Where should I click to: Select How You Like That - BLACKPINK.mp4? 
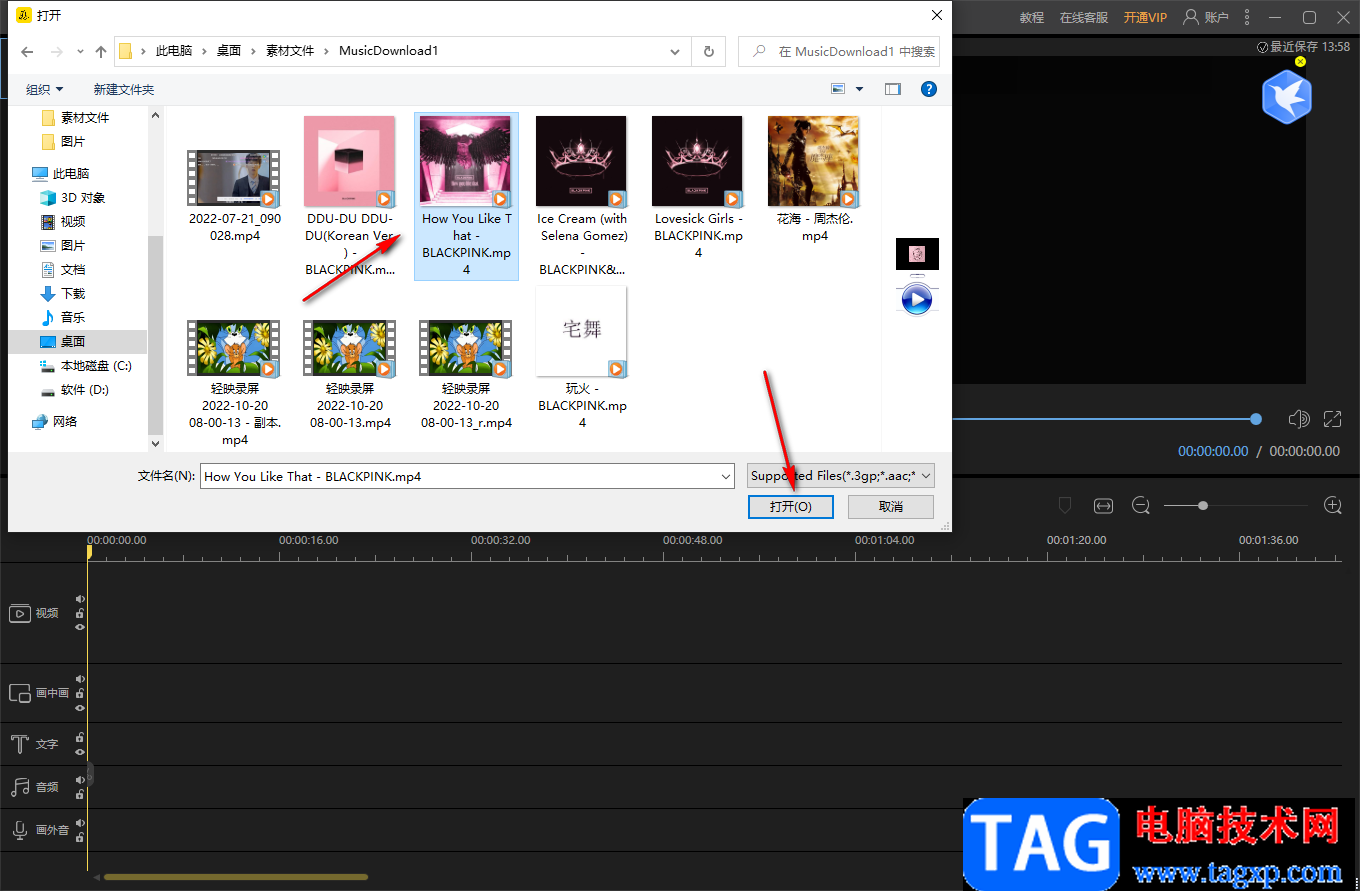tap(466, 196)
